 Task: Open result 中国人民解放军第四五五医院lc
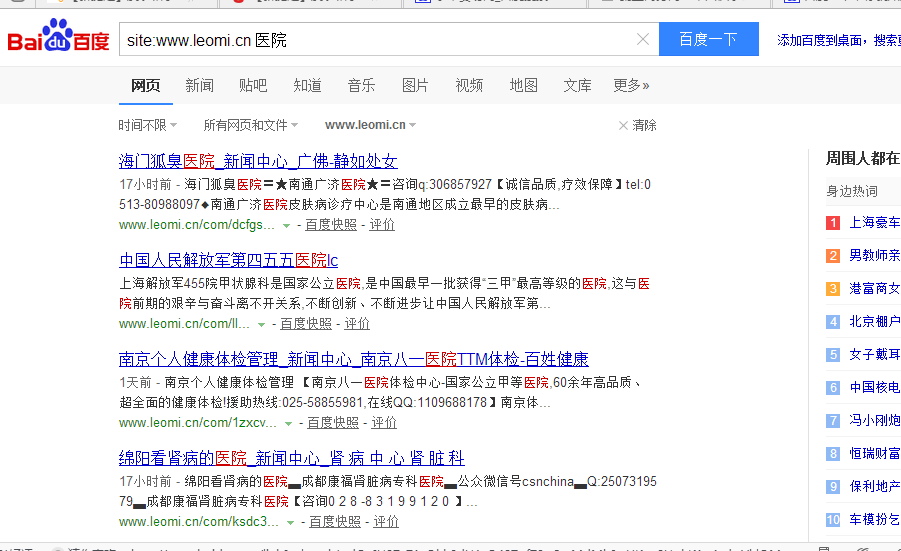tap(228, 260)
